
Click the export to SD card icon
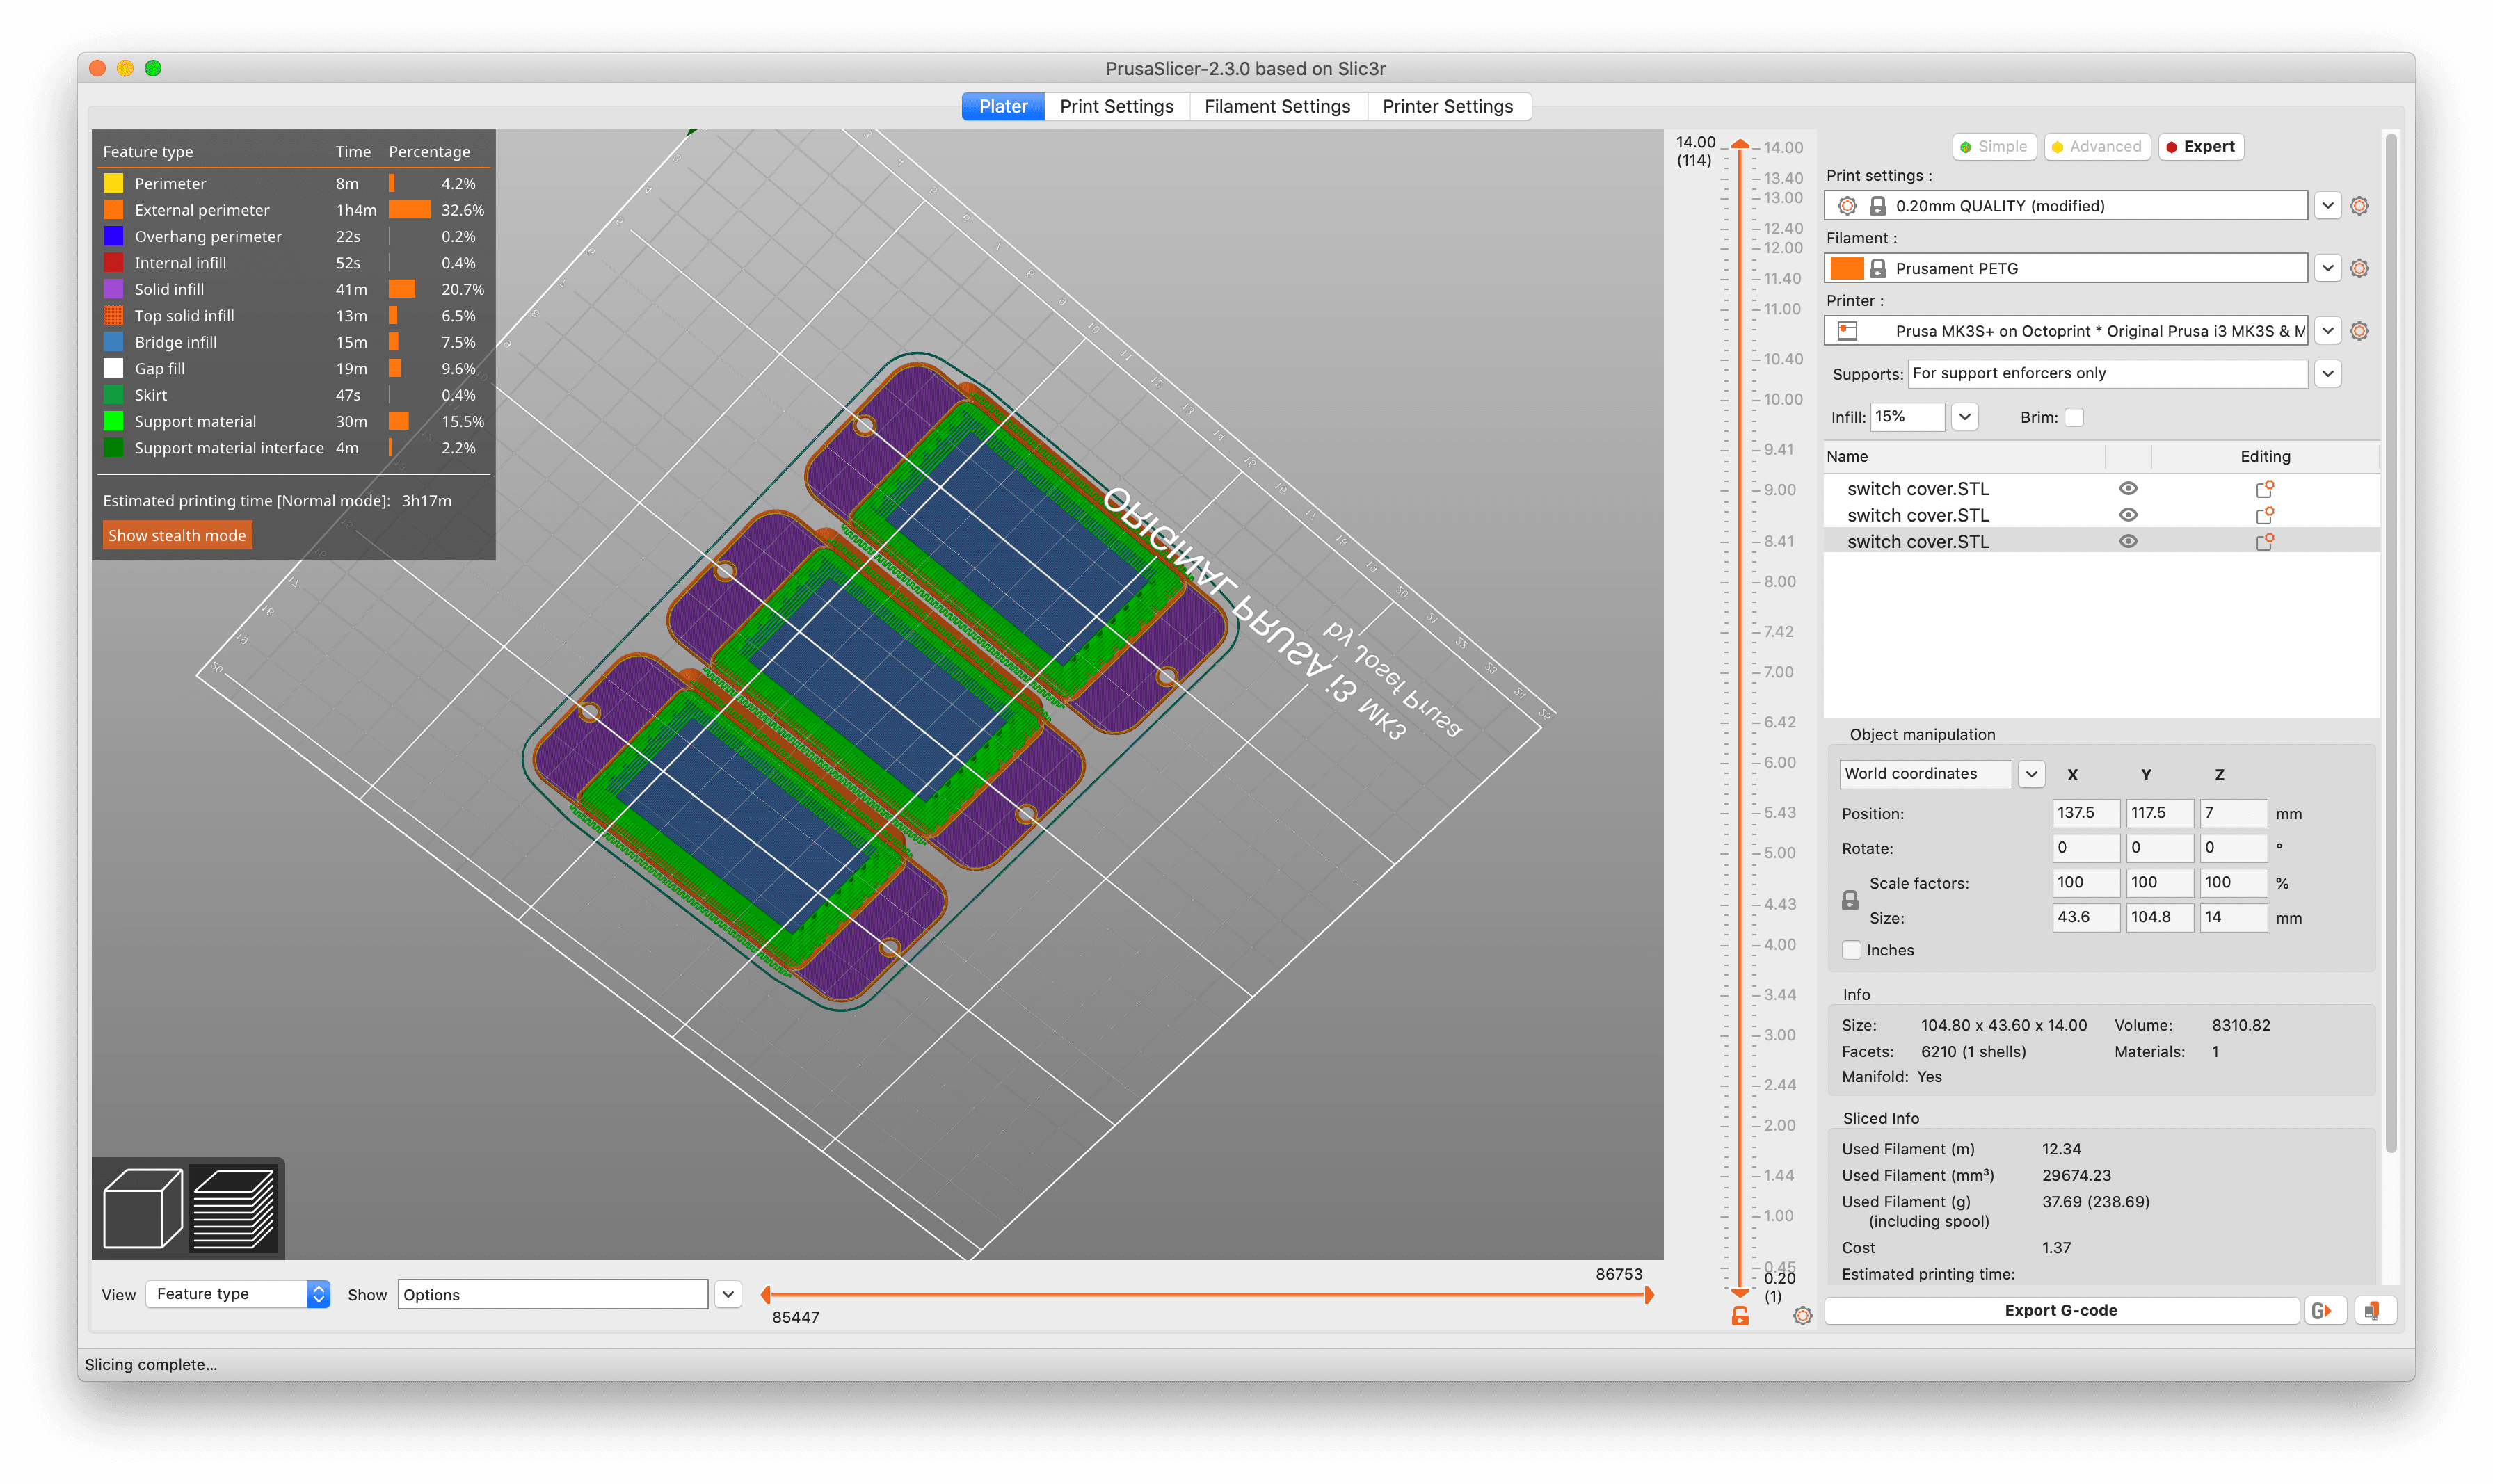tap(2373, 1310)
